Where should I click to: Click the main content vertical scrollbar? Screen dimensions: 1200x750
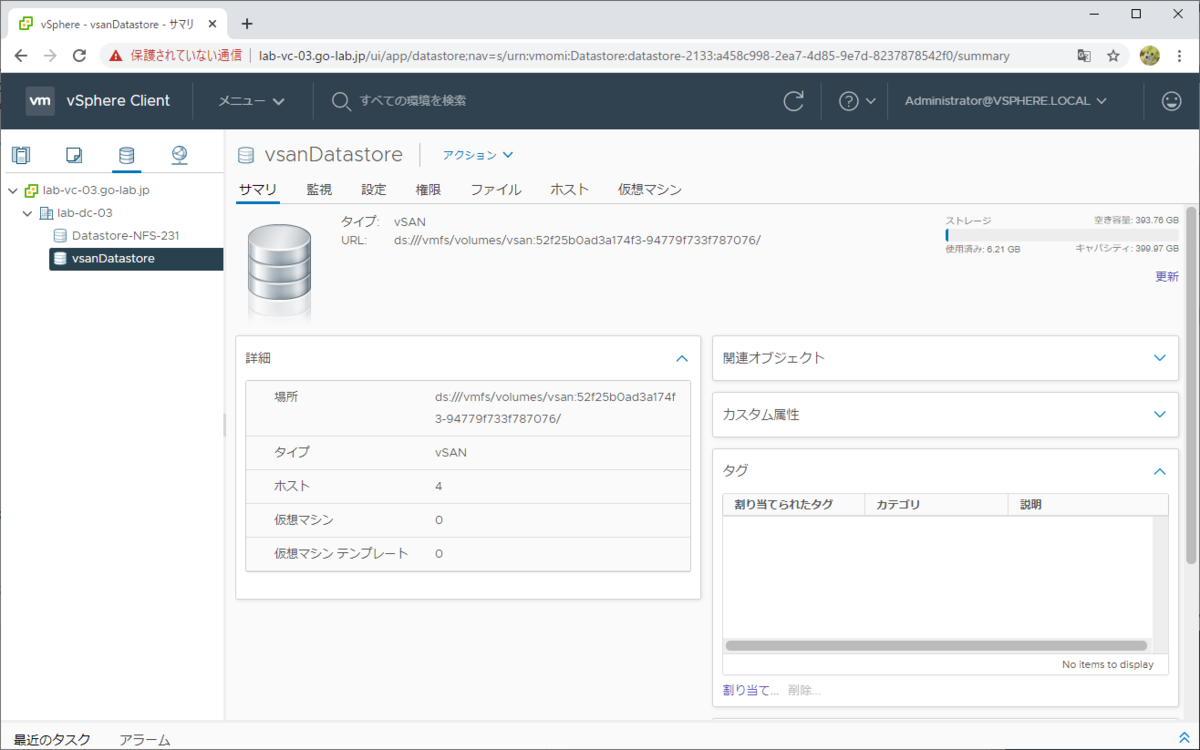[x=1191, y=385]
